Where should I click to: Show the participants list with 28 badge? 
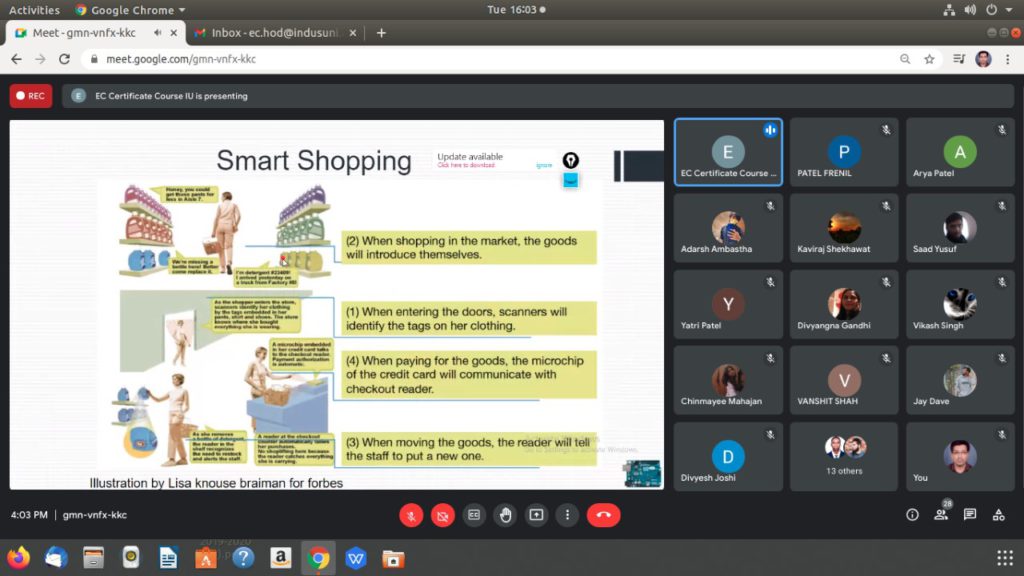941,515
